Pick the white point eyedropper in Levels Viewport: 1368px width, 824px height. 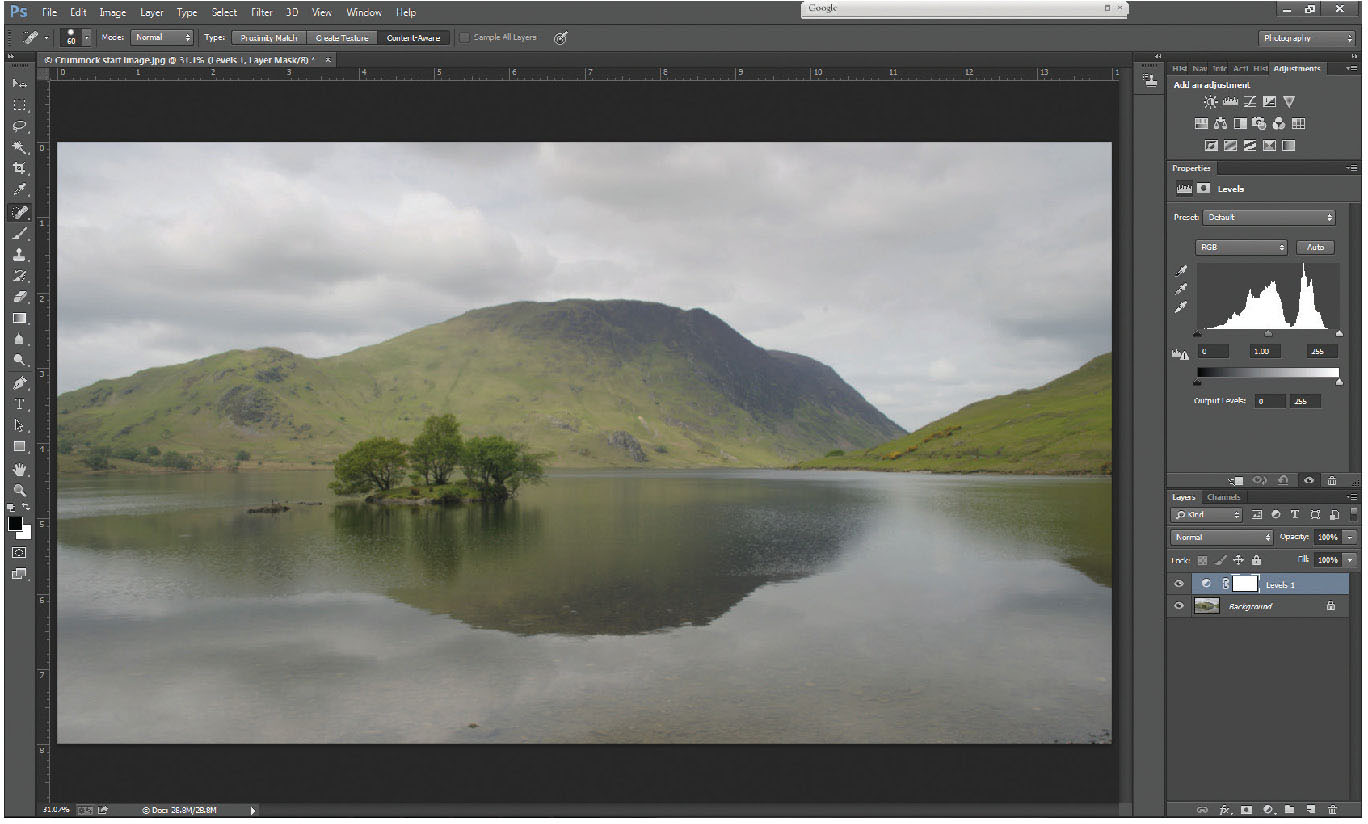tap(1181, 307)
